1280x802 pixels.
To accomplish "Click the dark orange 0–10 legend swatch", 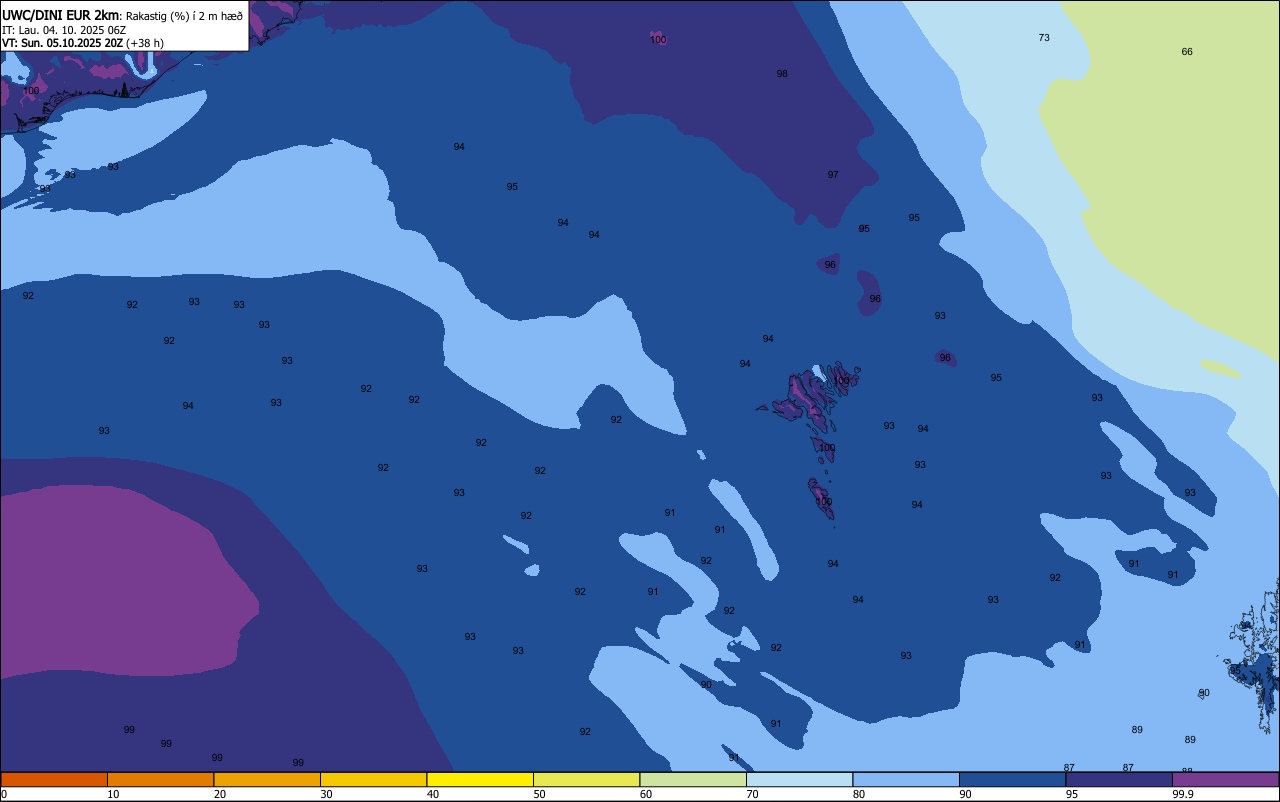I will tap(54, 779).
